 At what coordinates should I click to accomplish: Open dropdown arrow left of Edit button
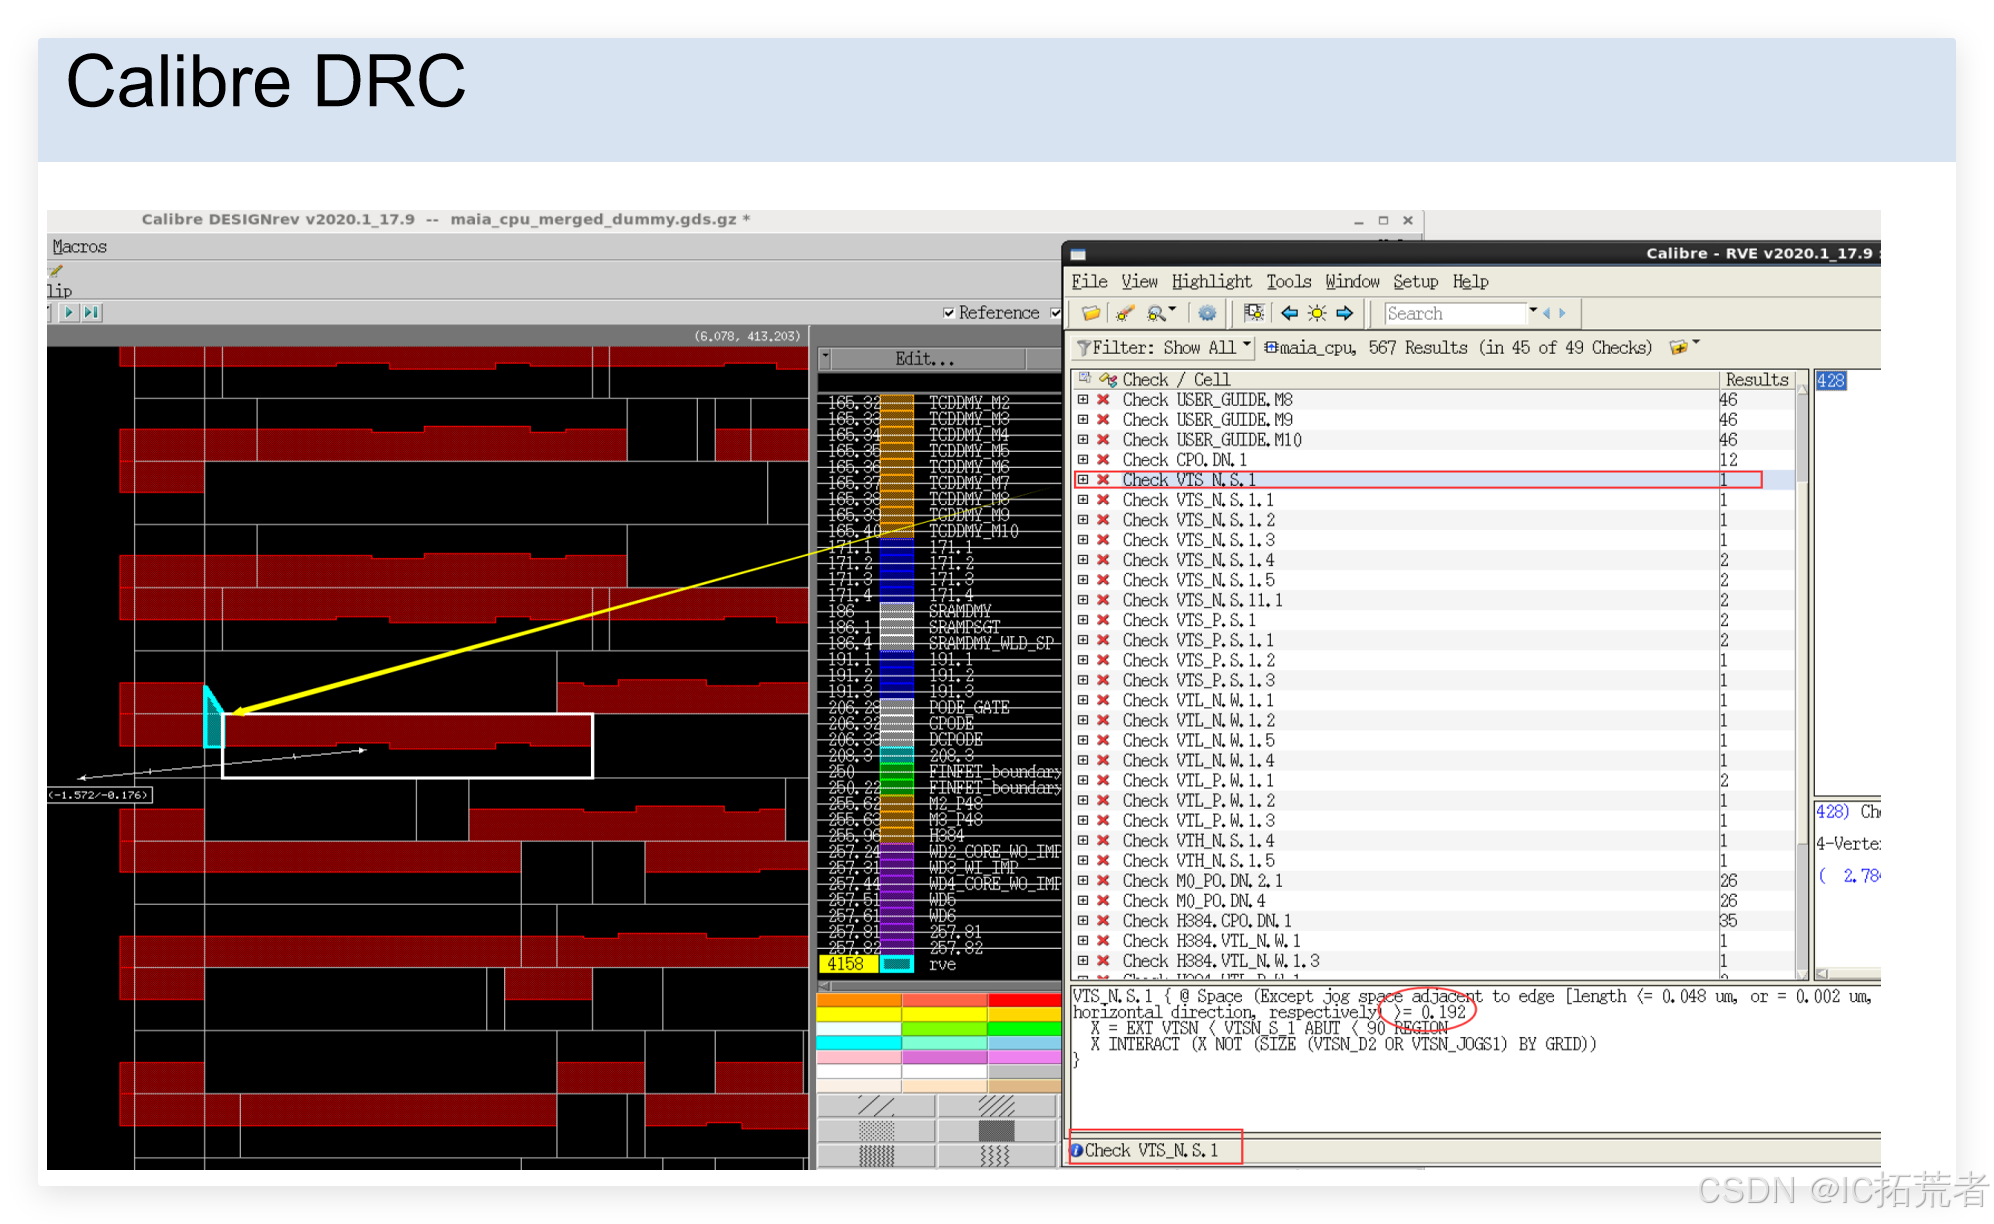[x=825, y=357]
